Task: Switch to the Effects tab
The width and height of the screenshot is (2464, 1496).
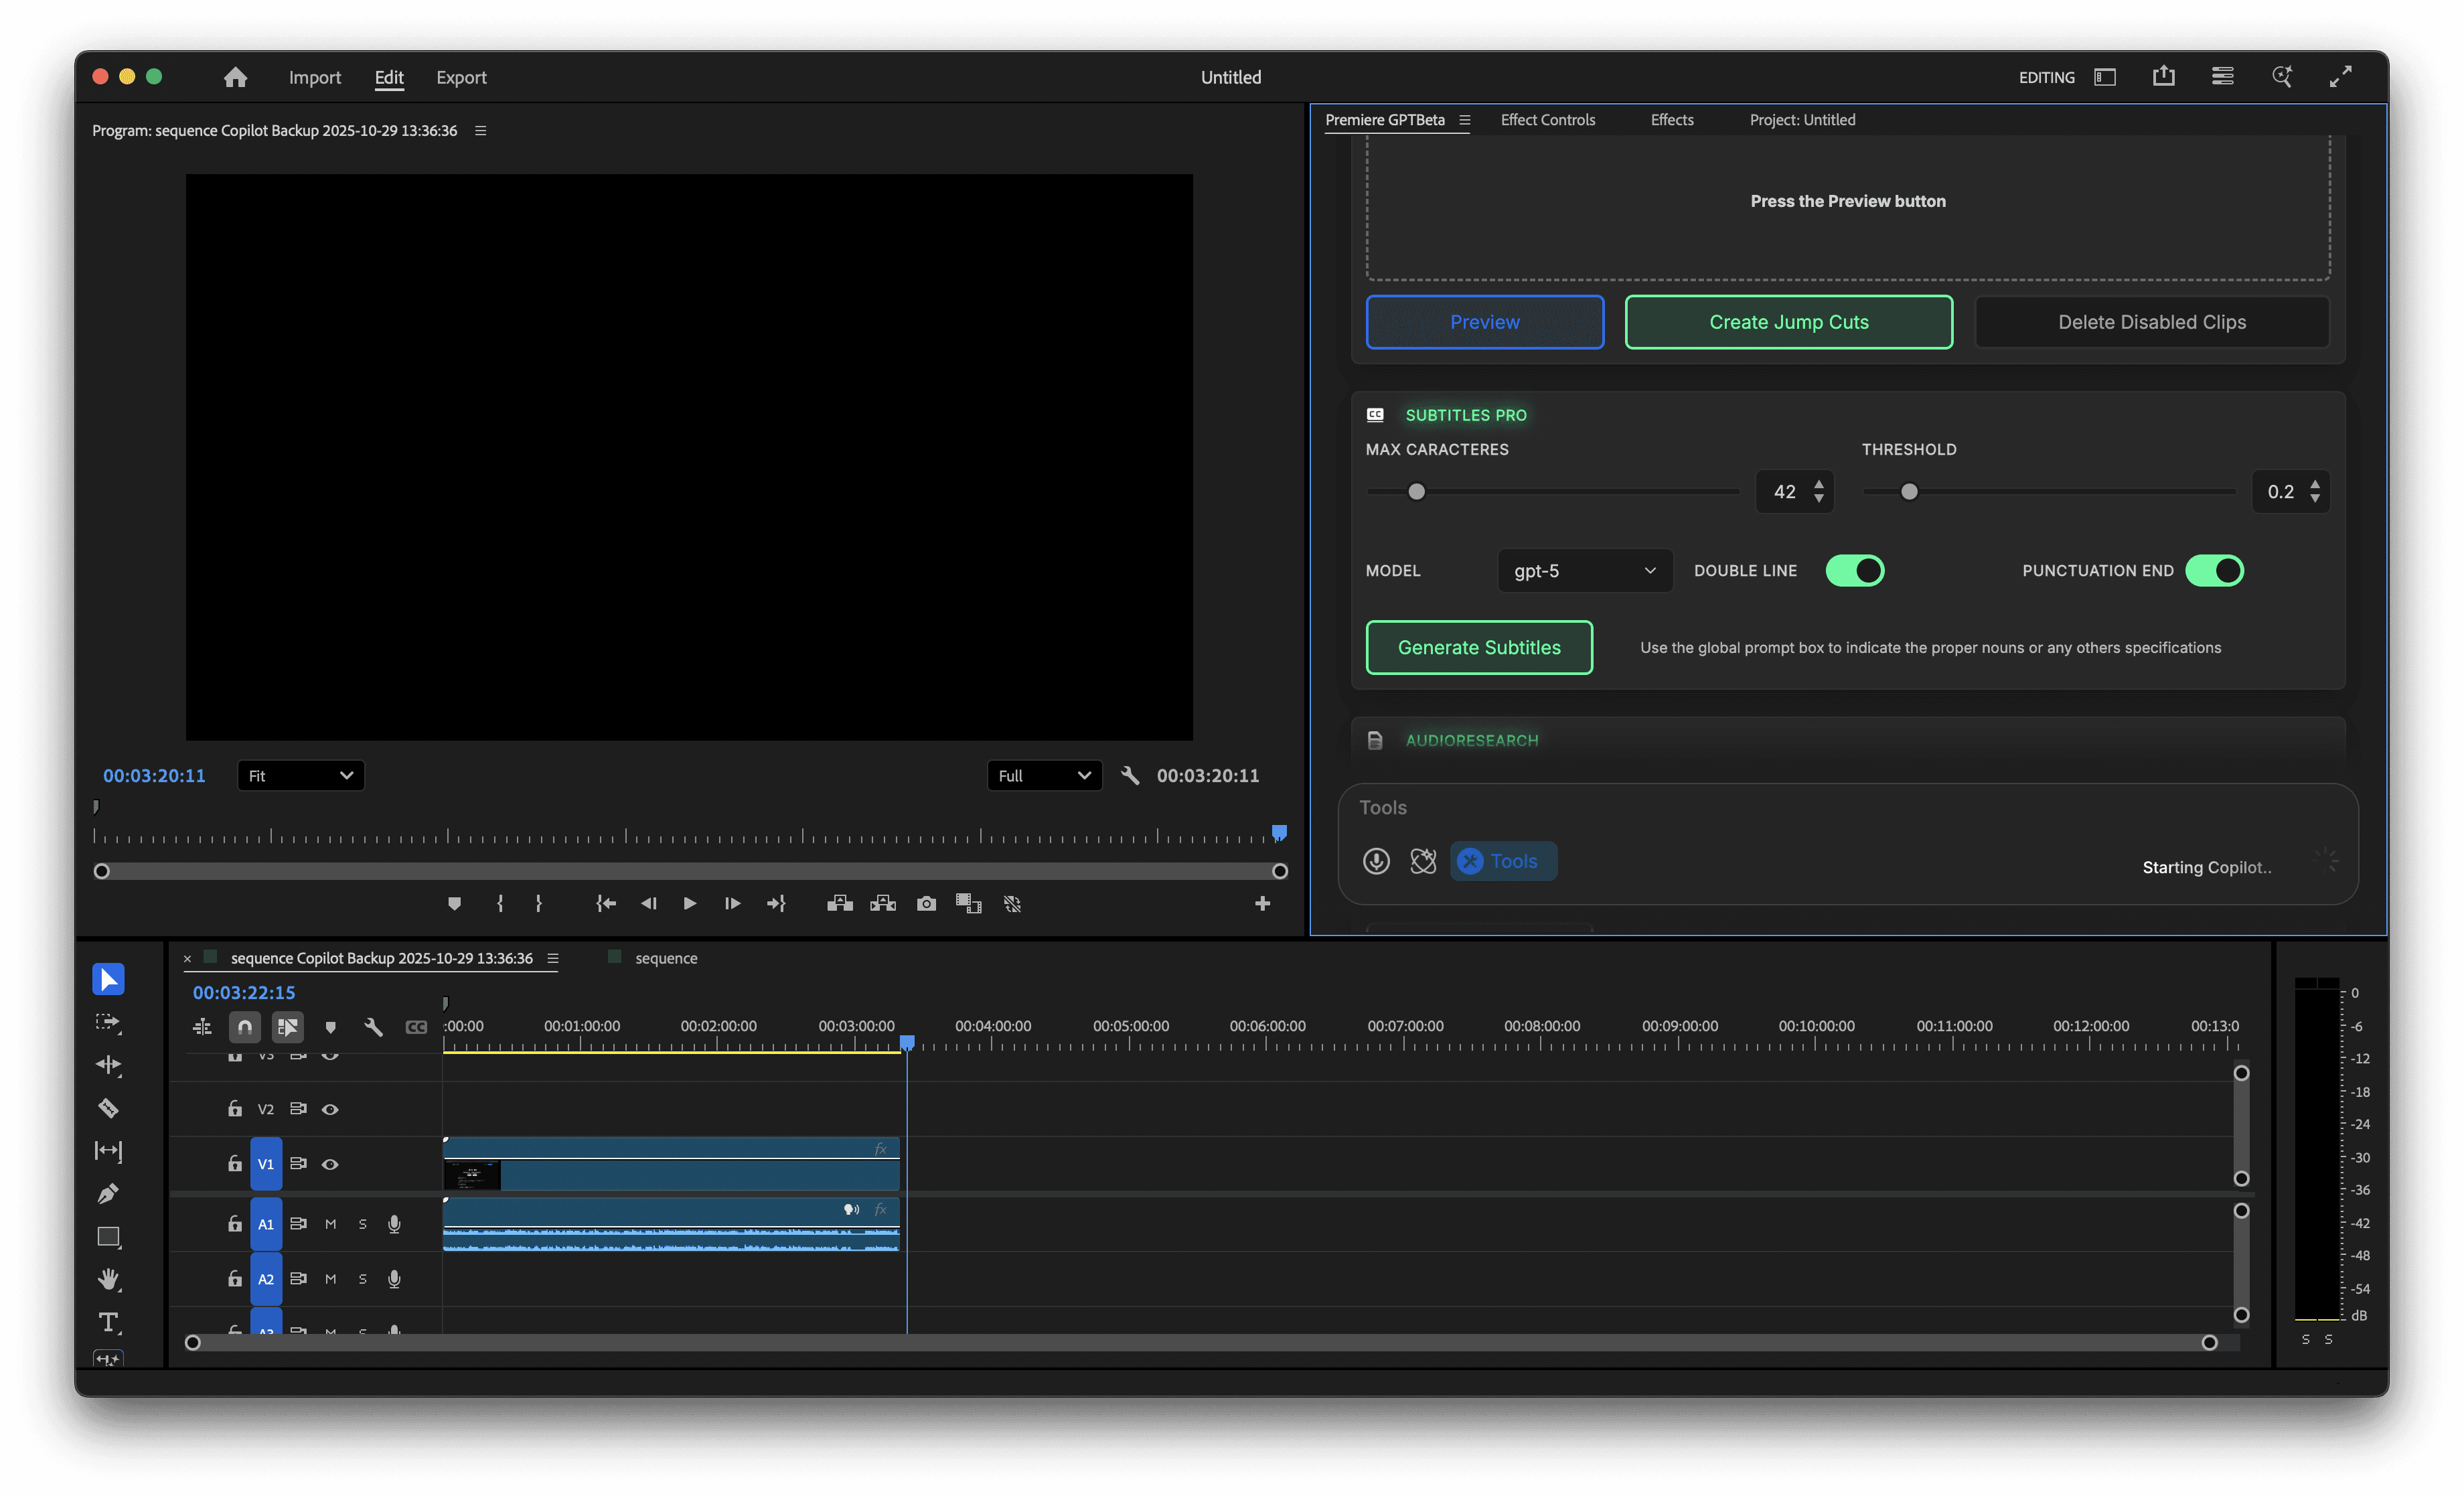Action: click(x=1671, y=120)
